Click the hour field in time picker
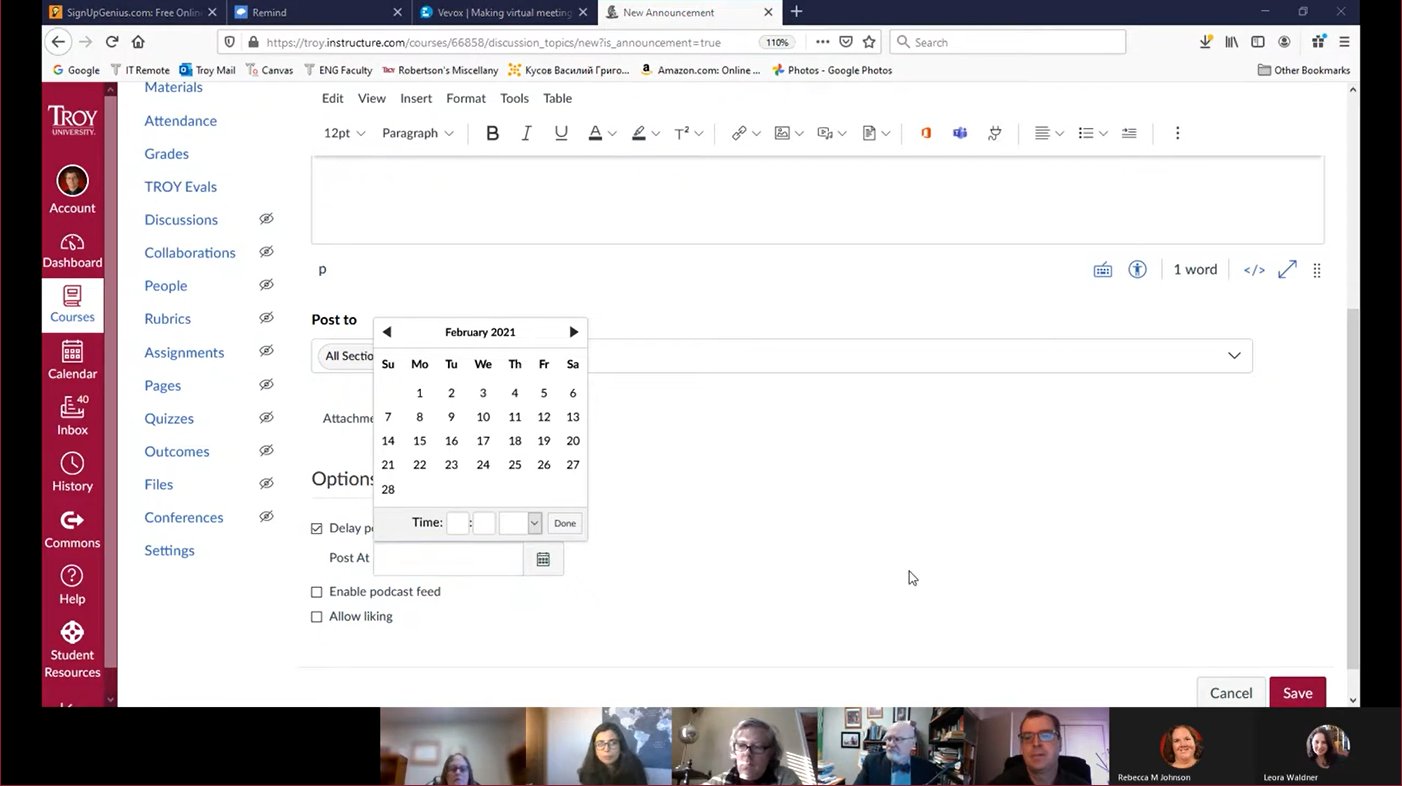 click(457, 523)
